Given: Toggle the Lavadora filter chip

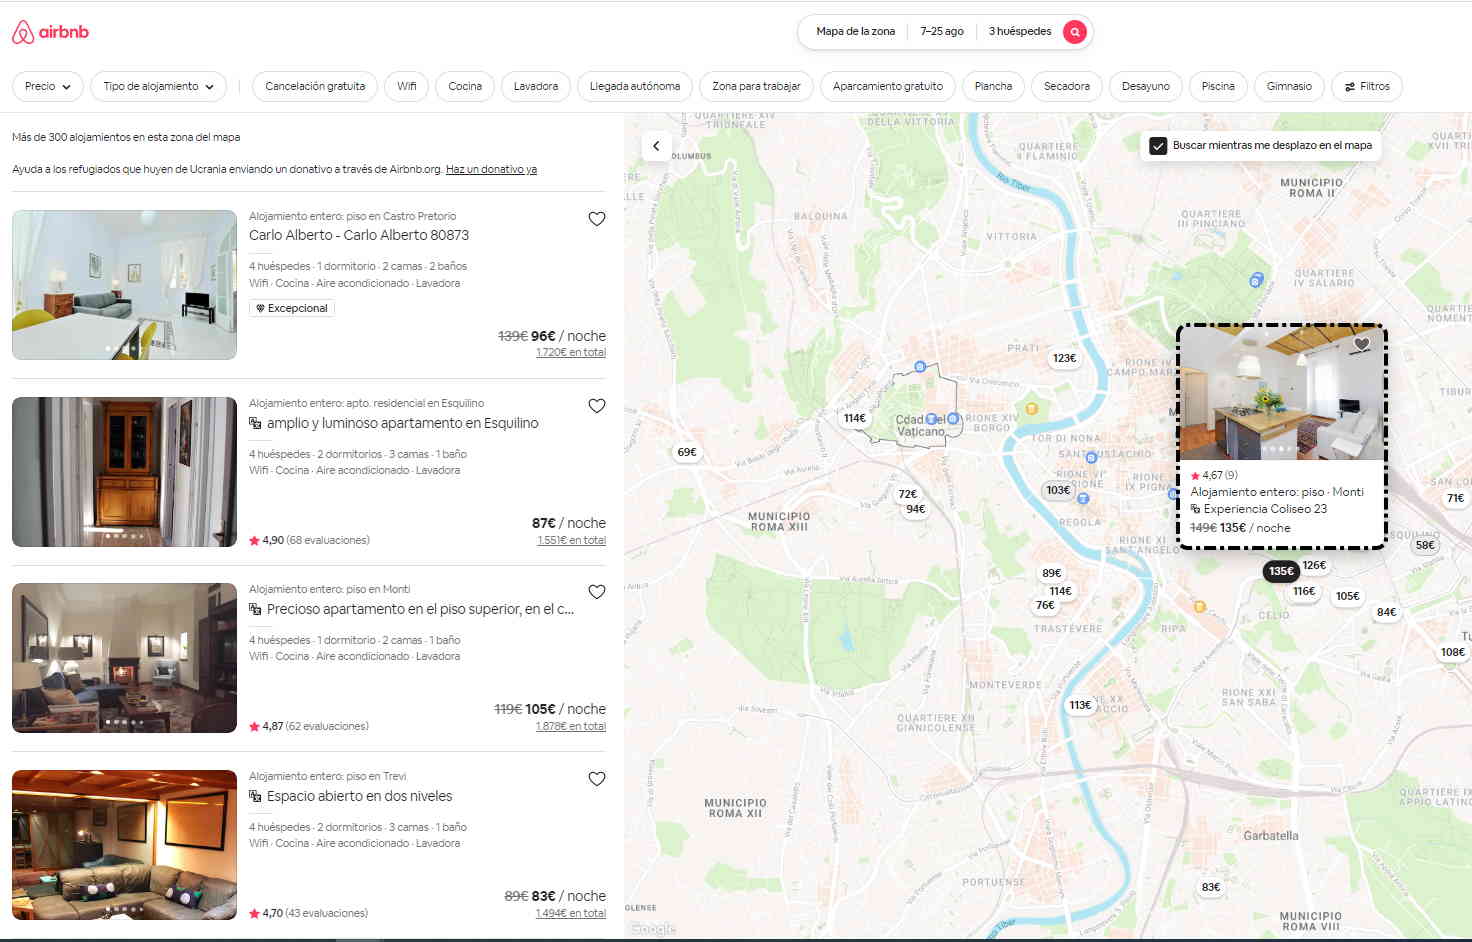Looking at the screenshot, I should 536,86.
